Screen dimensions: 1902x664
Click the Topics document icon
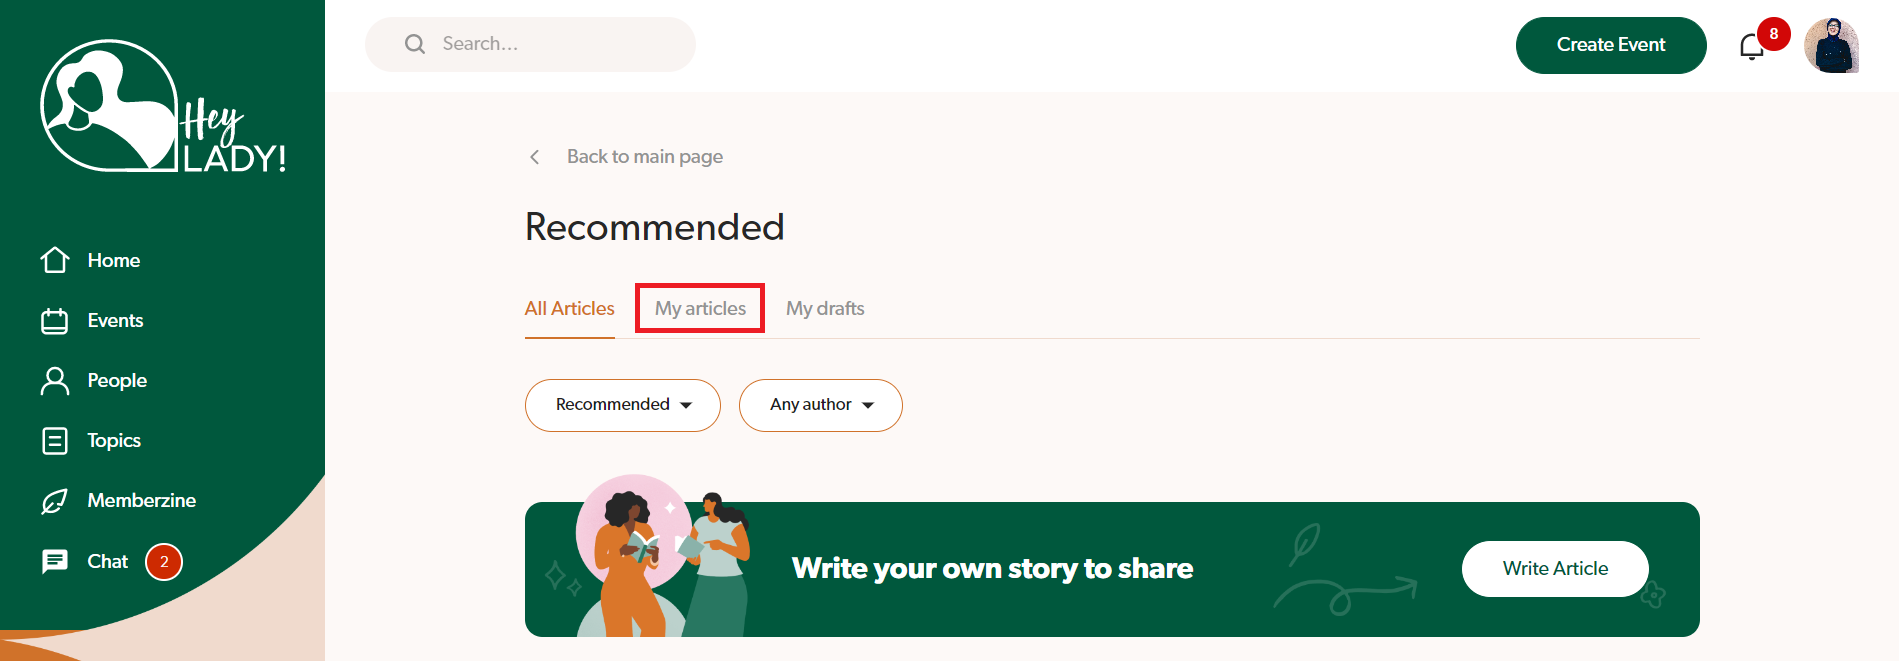point(55,441)
